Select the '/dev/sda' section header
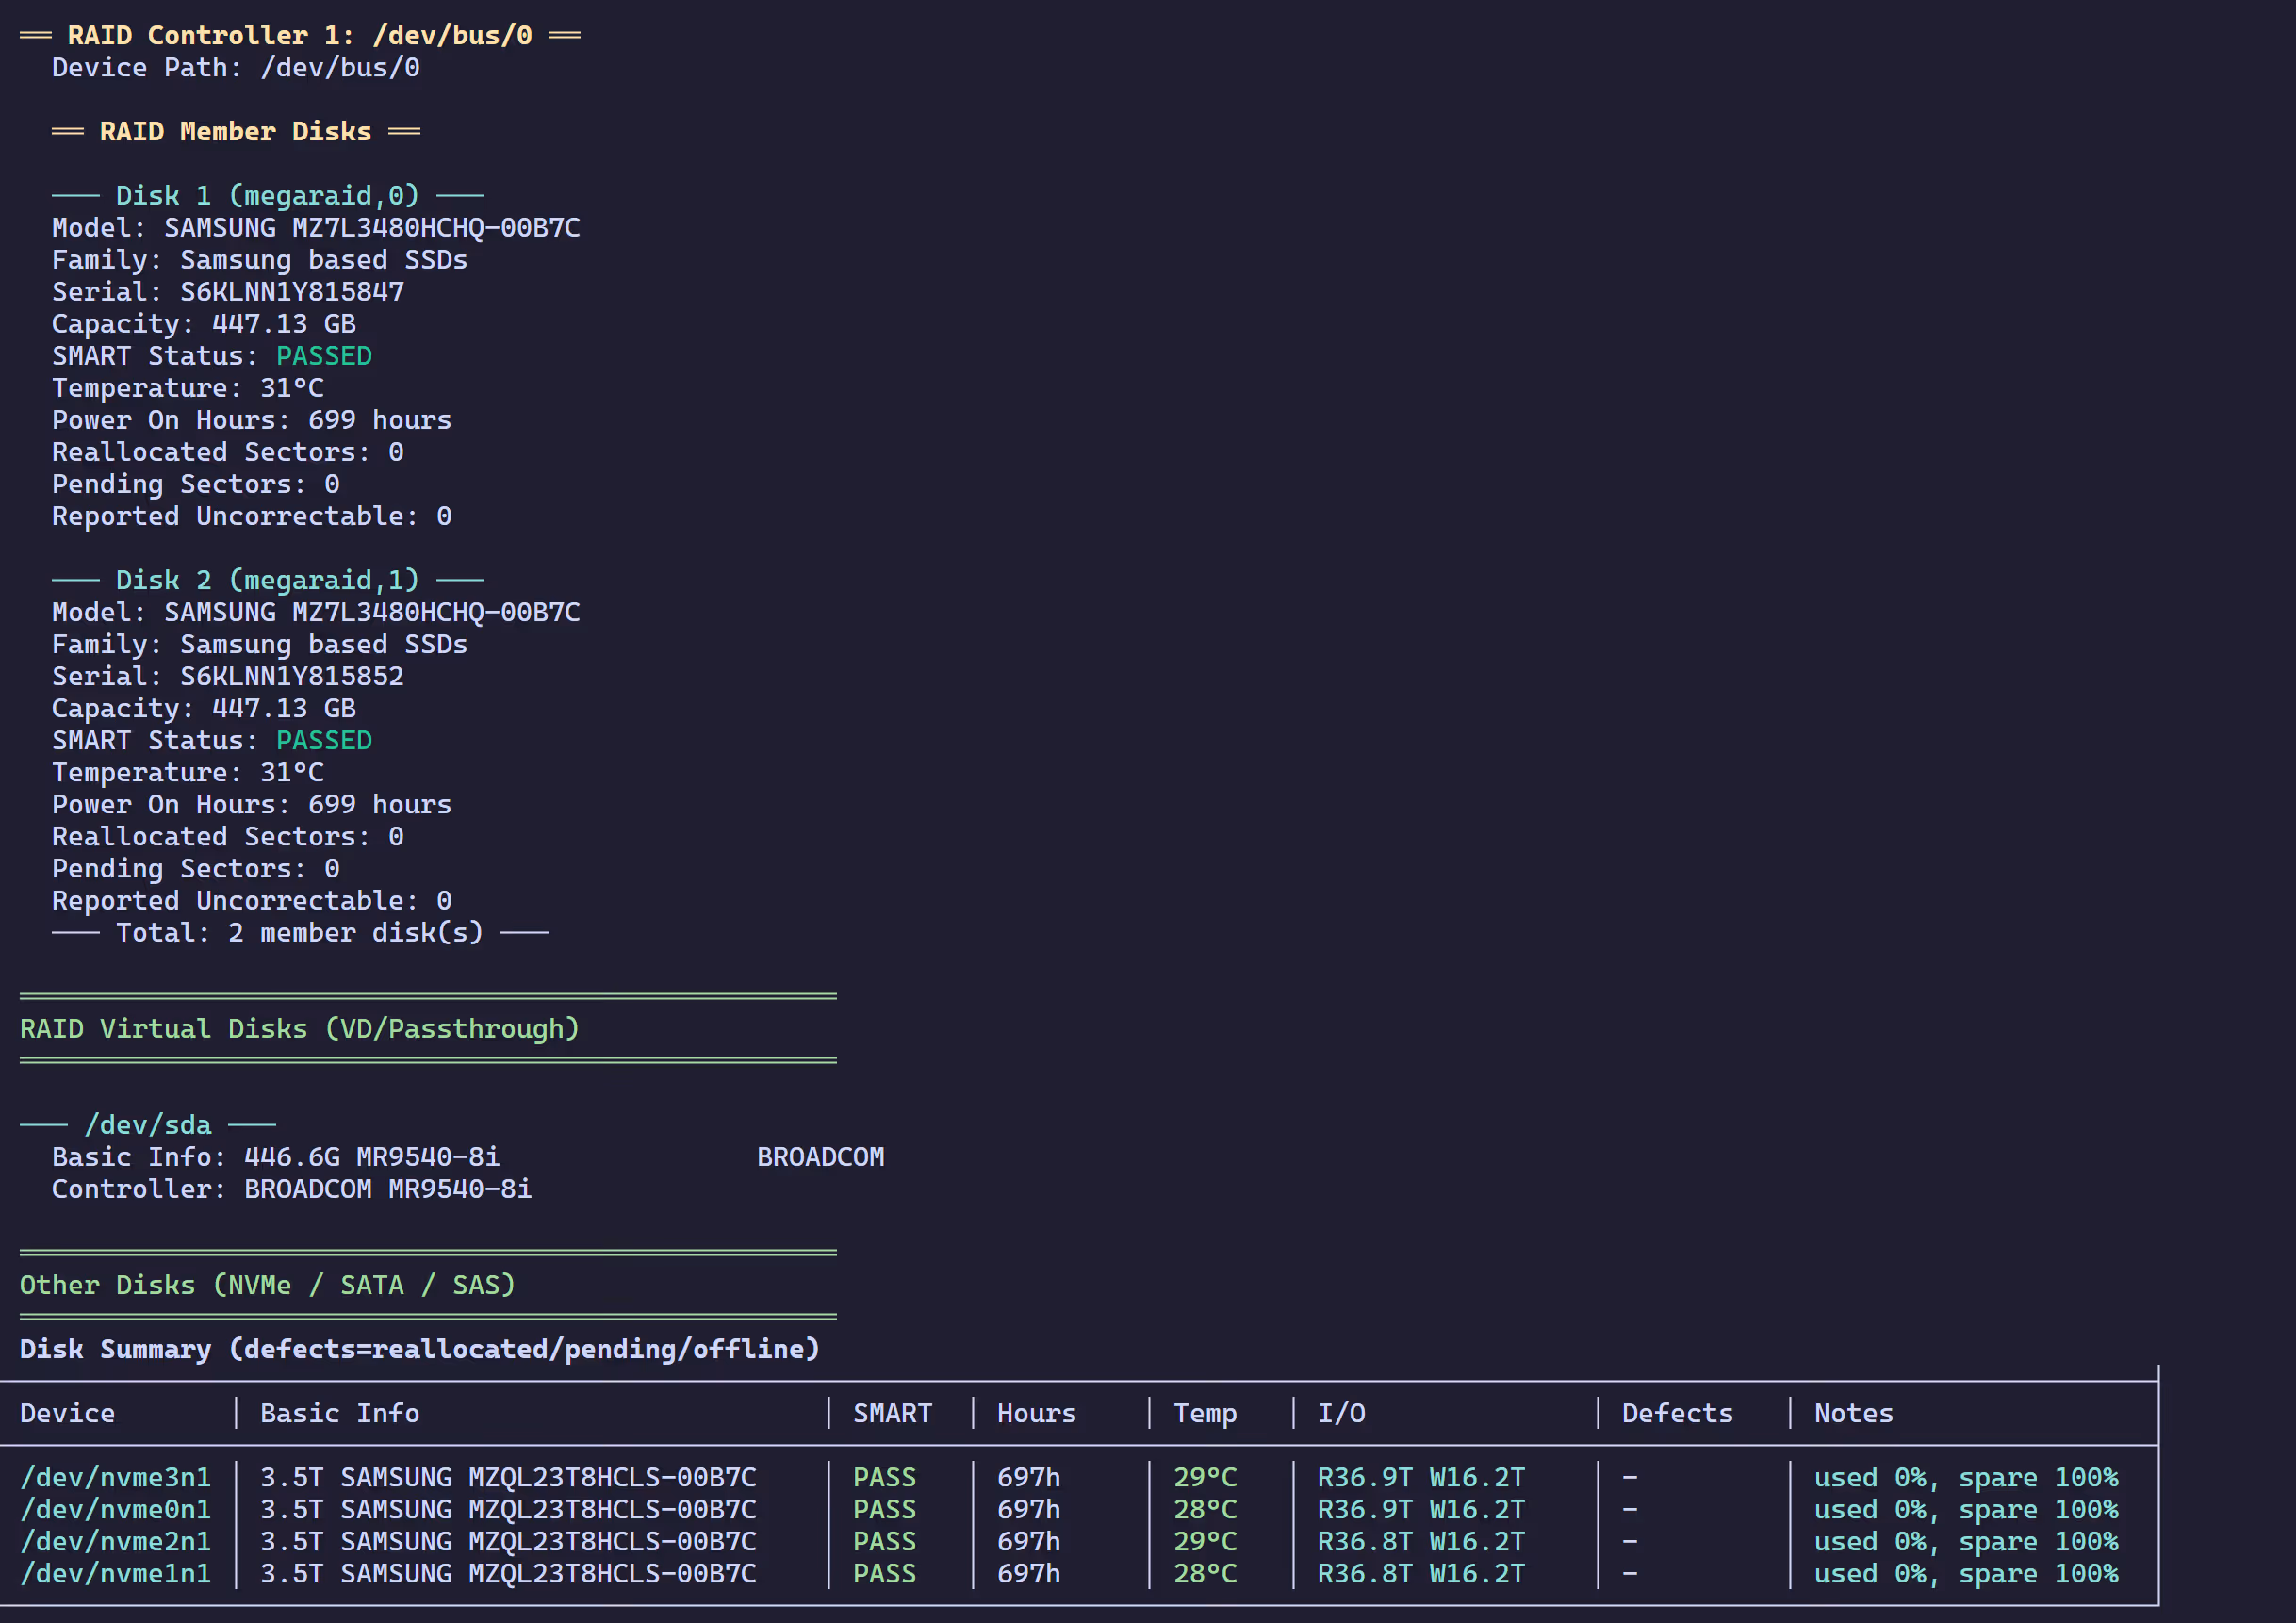 coord(148,1124)
